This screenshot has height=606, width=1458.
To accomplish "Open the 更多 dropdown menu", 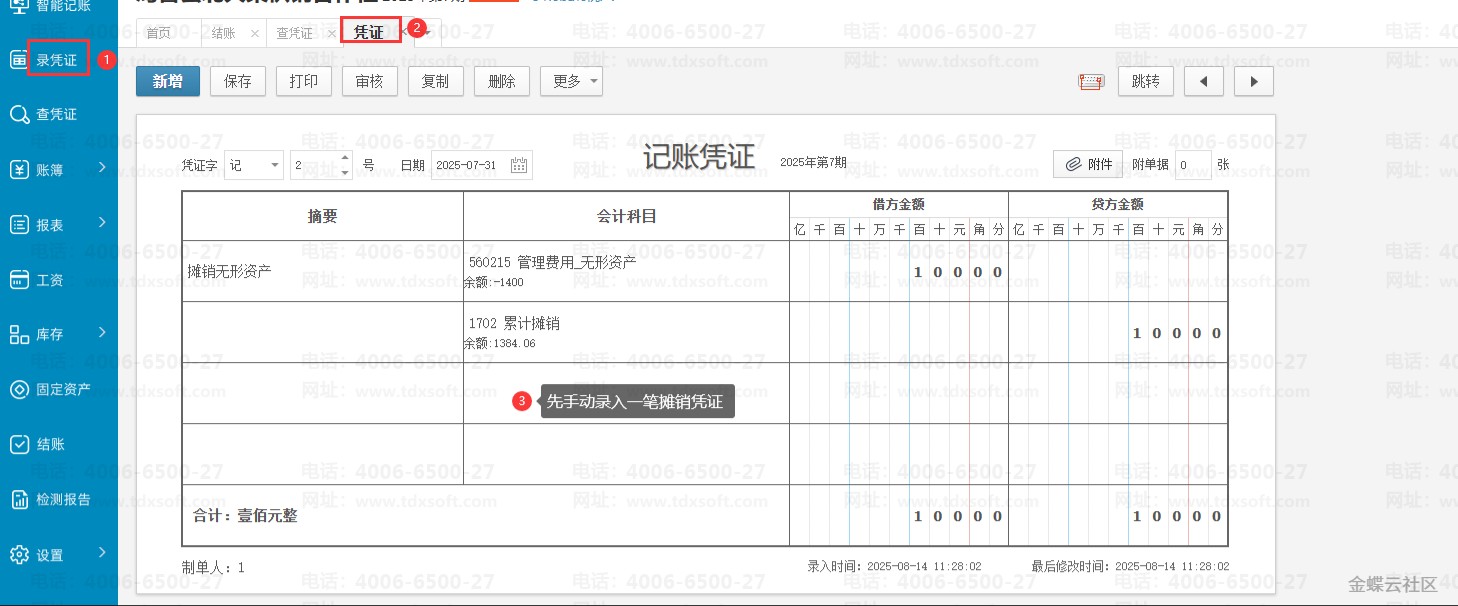I will [x=571, y=82].
